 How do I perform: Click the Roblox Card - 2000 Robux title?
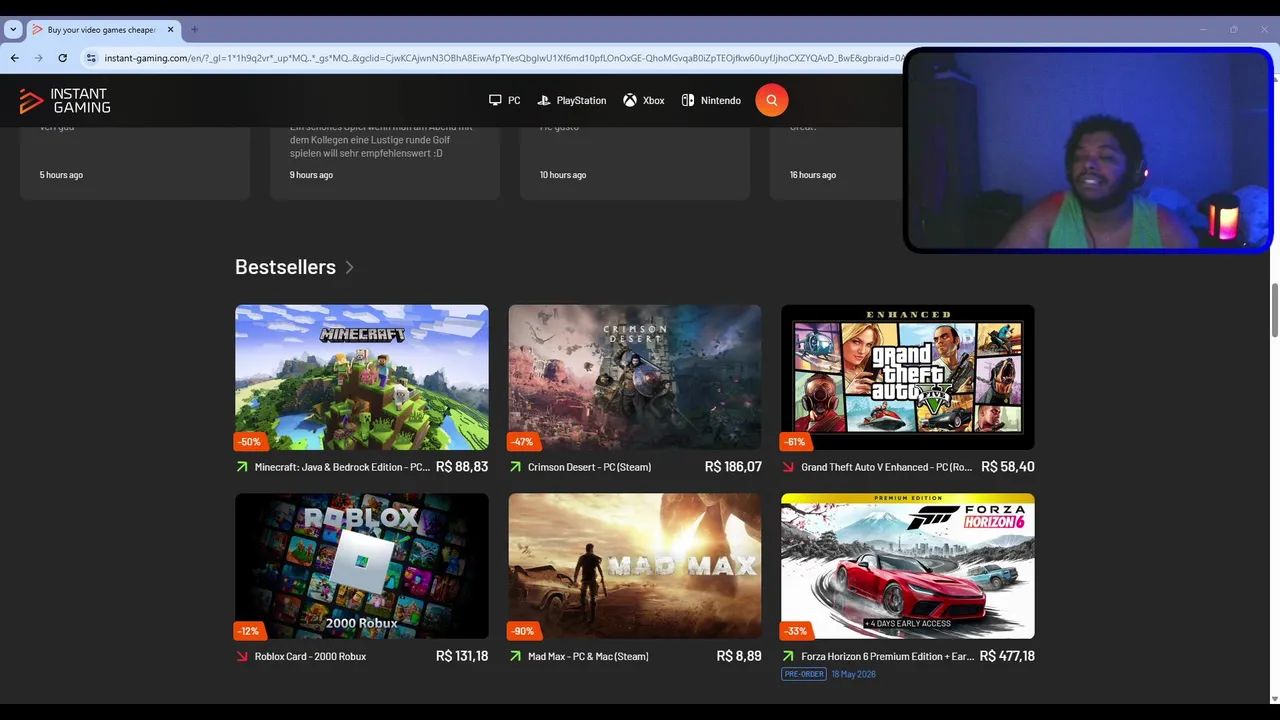pos(310,657)
